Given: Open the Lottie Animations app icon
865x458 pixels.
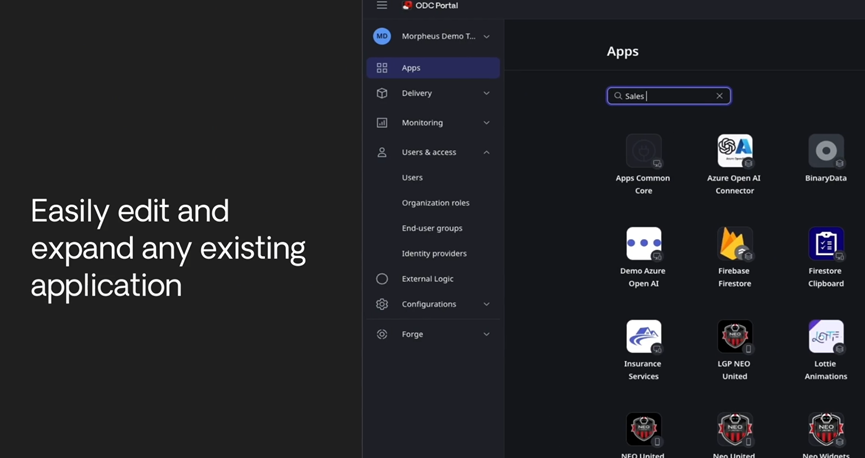Looking at the screenshot, I should [826, 336].
